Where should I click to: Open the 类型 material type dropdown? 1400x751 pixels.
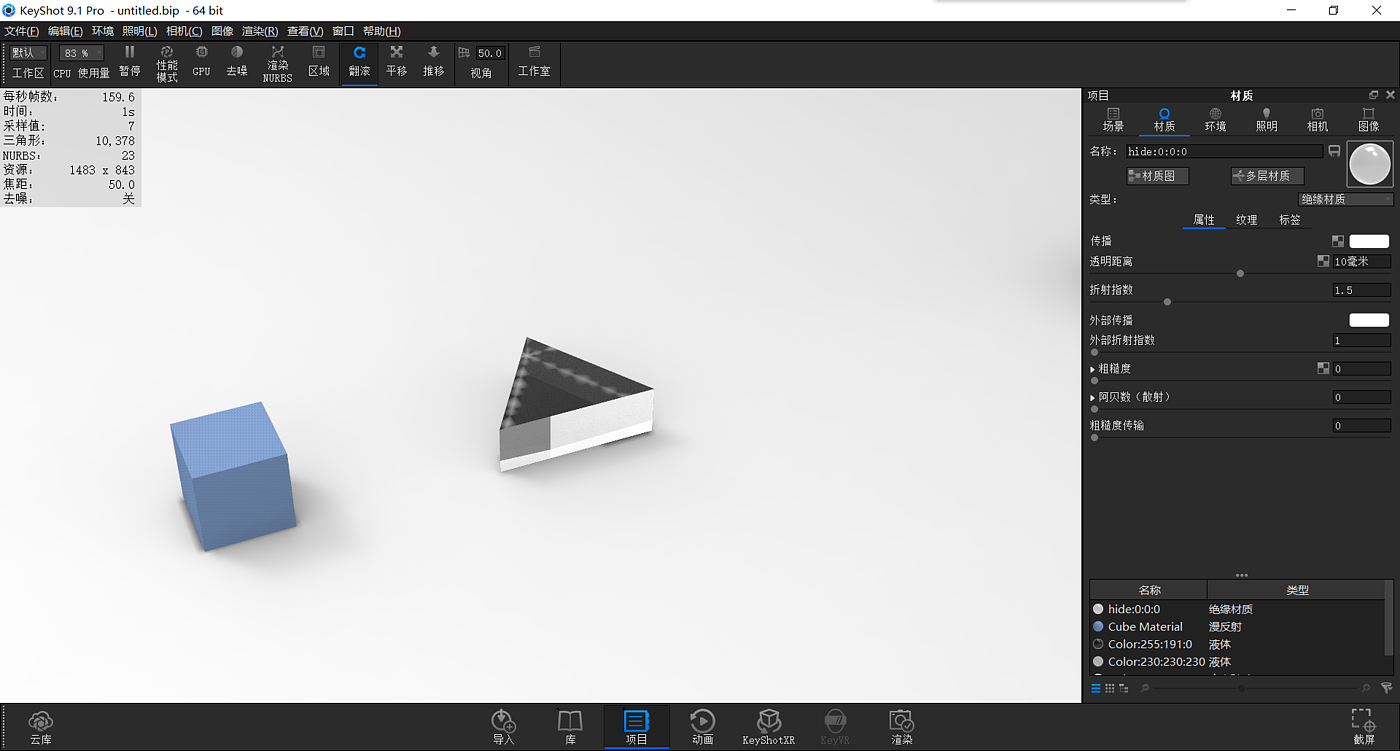pyautogui.click(x=1345, y=199)
